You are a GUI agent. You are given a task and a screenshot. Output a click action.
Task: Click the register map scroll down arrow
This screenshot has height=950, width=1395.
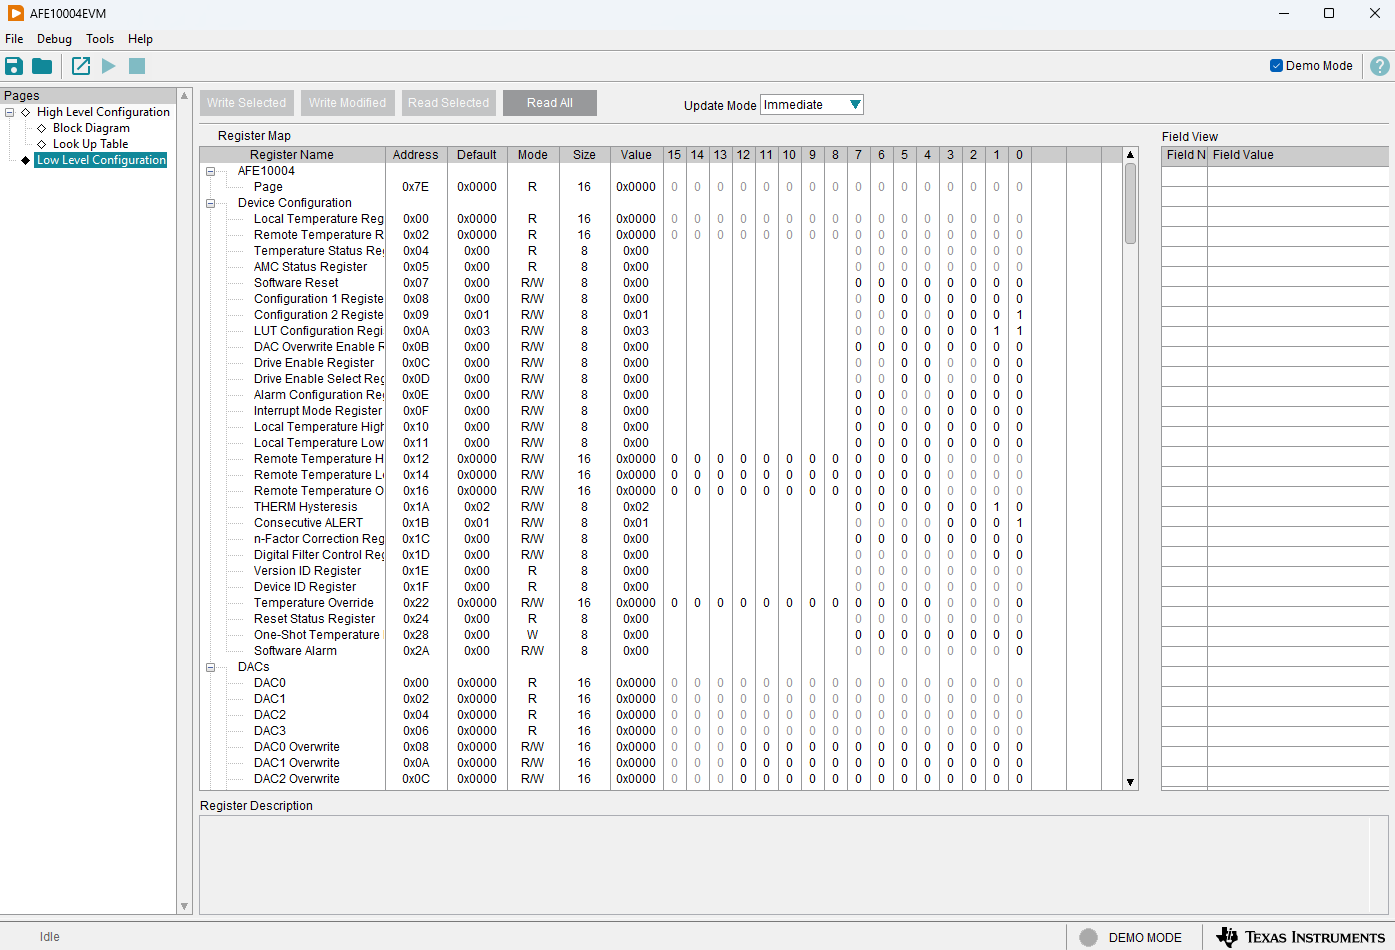(x=1130, y=782)
